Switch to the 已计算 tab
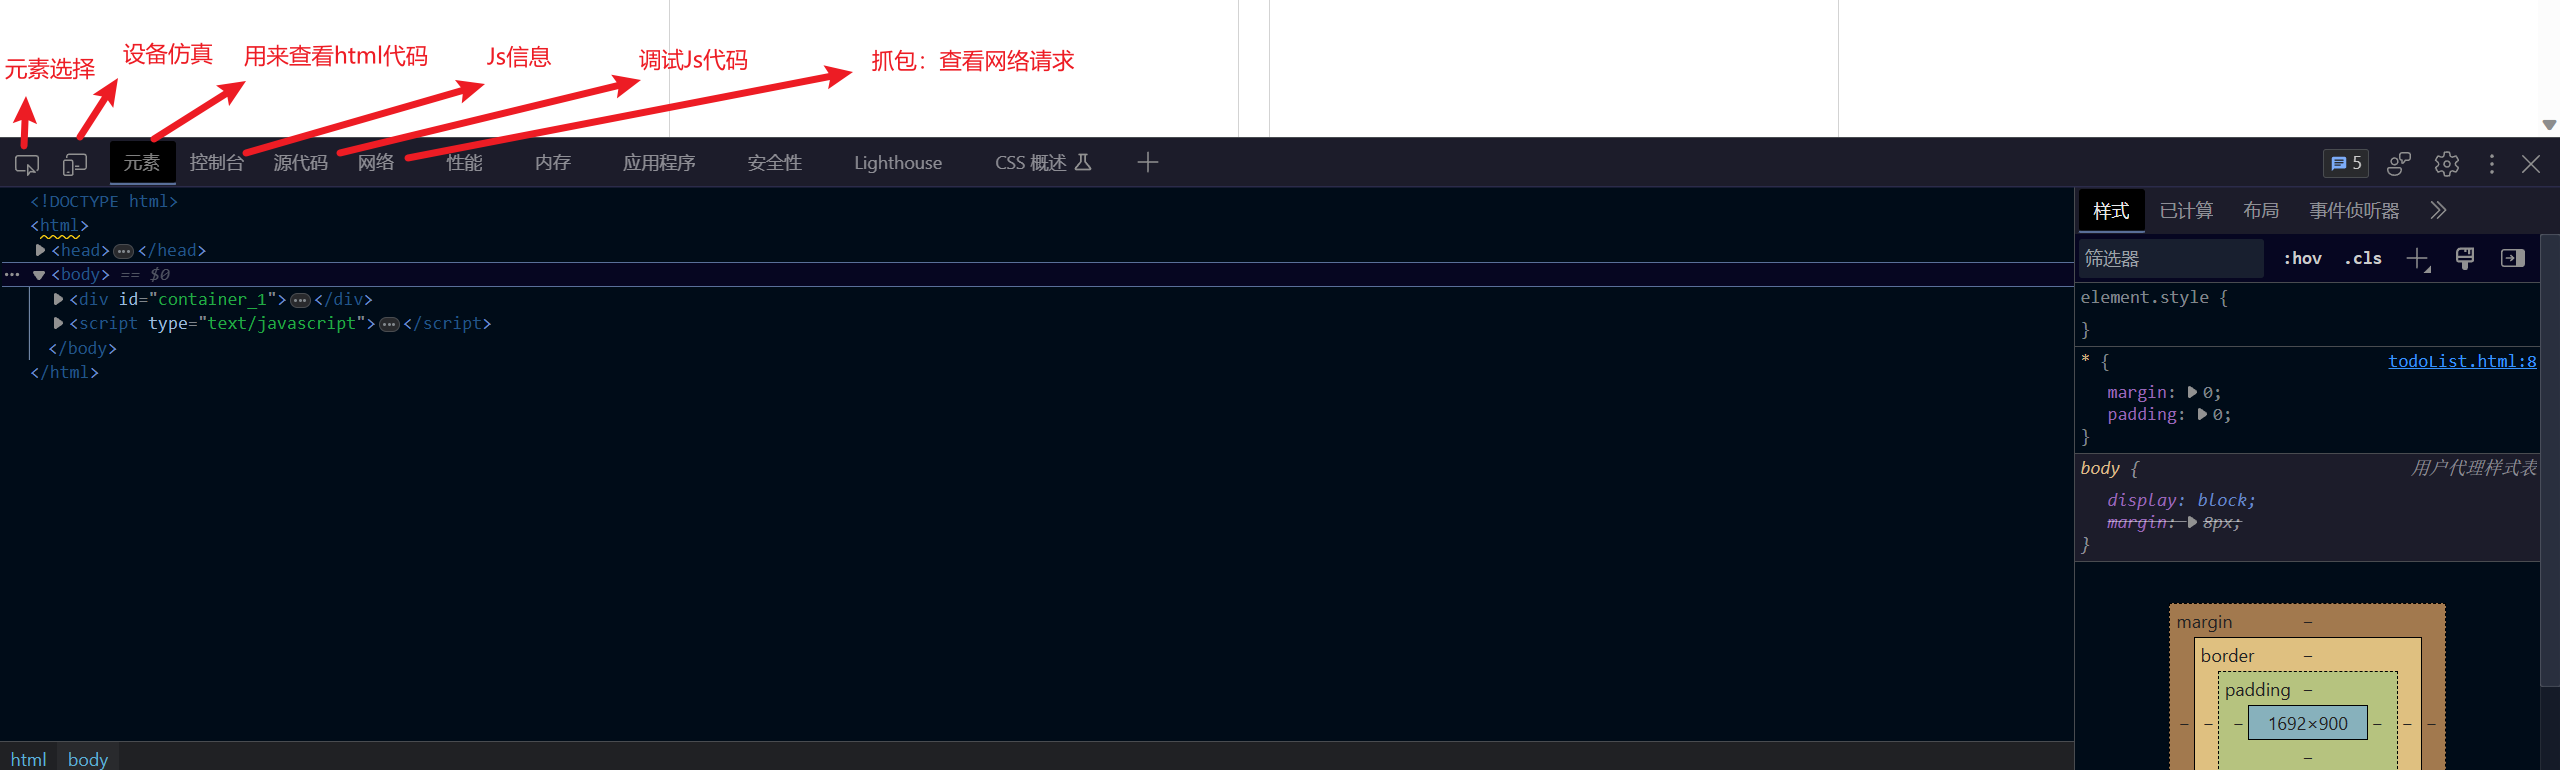The image size is (2560, 770). [x=2186, y=210]
